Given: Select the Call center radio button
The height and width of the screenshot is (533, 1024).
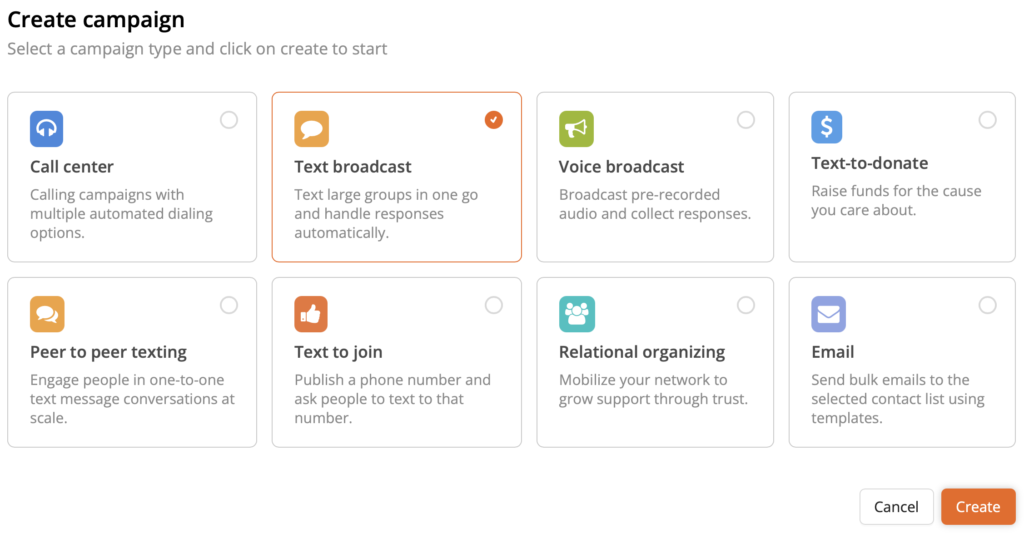Looking at the screenshot, I should 229,120.
